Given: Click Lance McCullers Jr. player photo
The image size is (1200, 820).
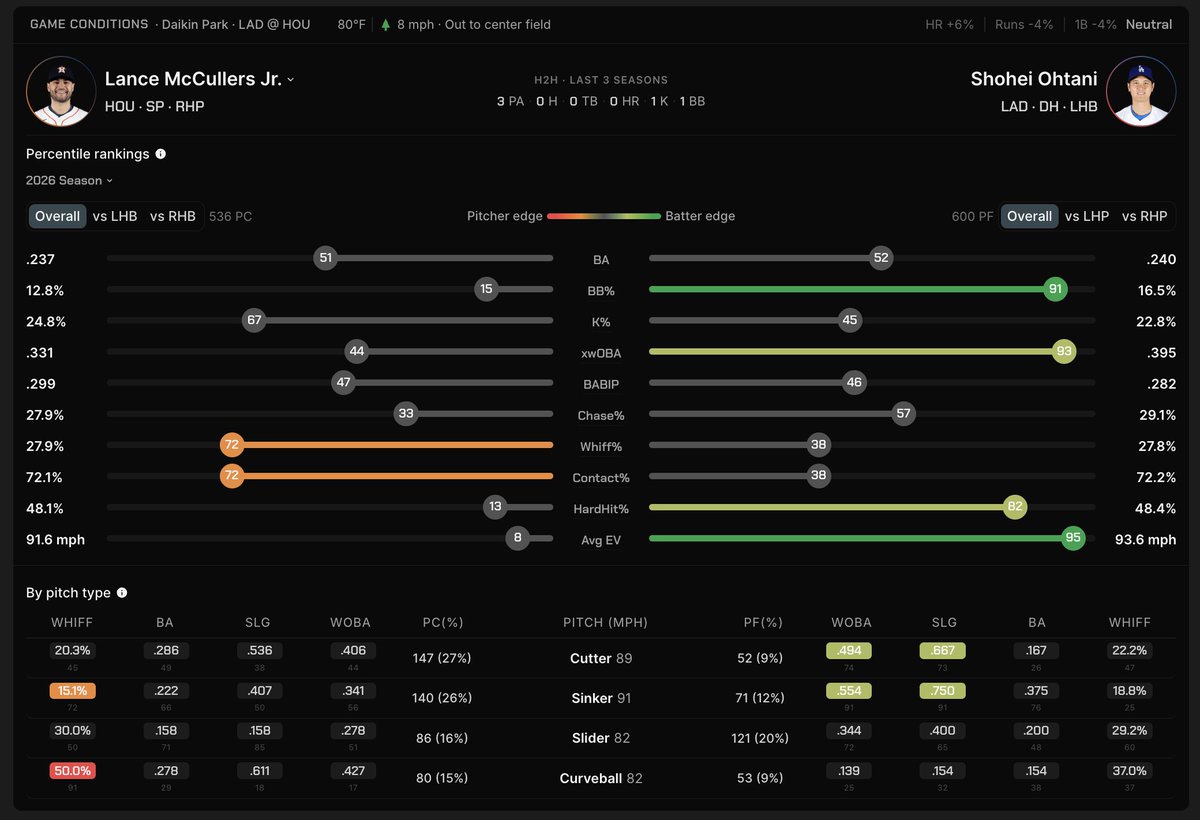Looking at the screenshot, I should tap(61, 91).
